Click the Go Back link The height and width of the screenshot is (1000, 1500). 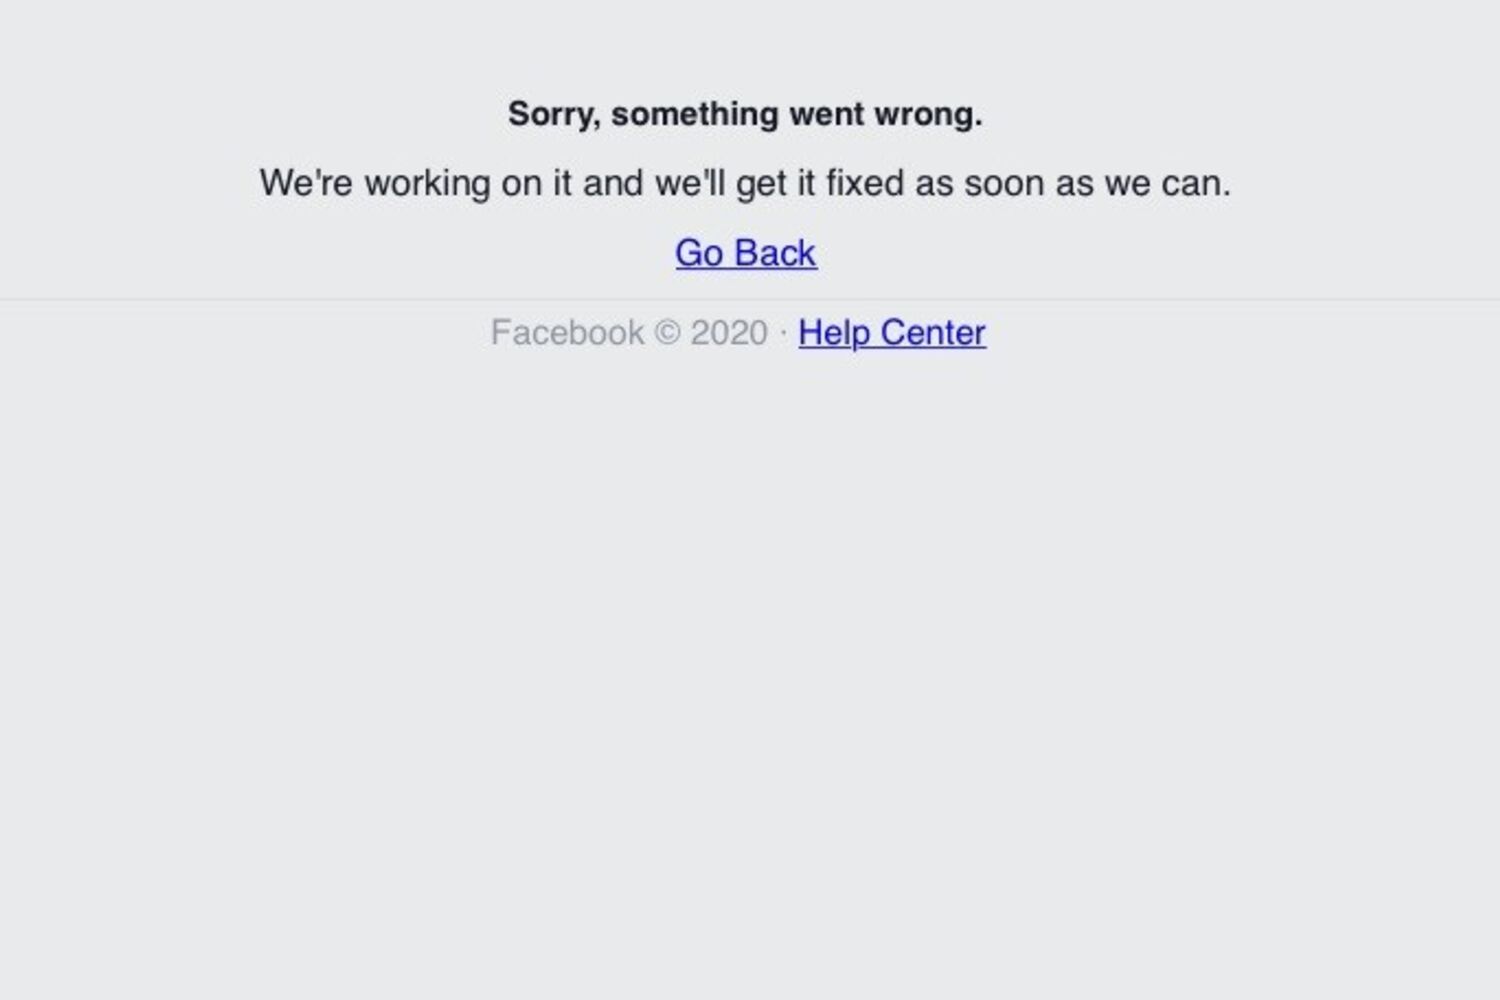[x=746, y=253]
